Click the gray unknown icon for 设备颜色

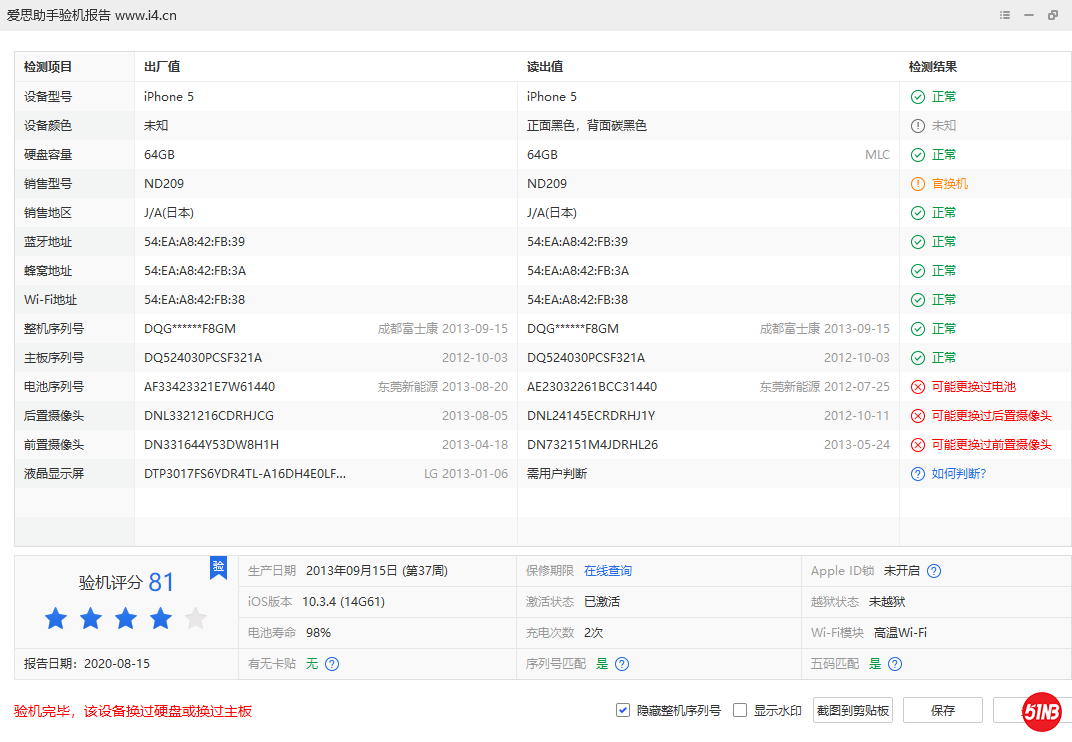click(x=917, y=126)
